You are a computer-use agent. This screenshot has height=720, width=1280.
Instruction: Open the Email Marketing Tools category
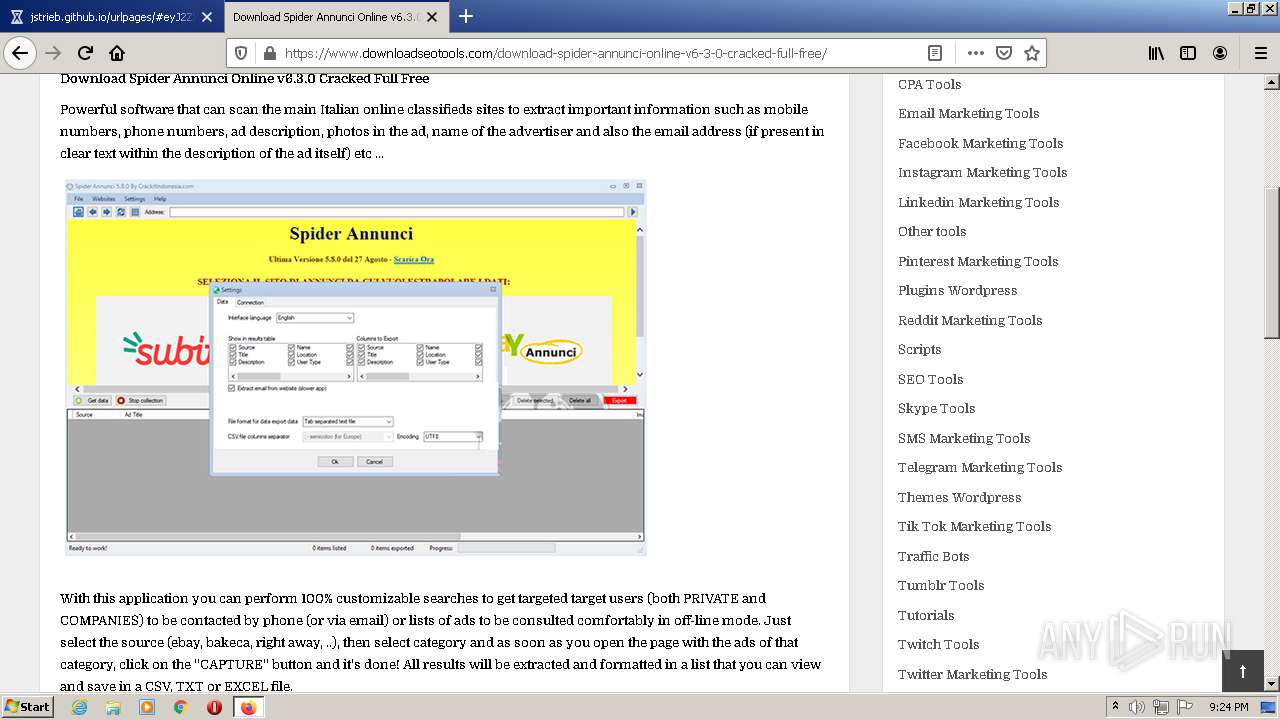coord(968,113)
